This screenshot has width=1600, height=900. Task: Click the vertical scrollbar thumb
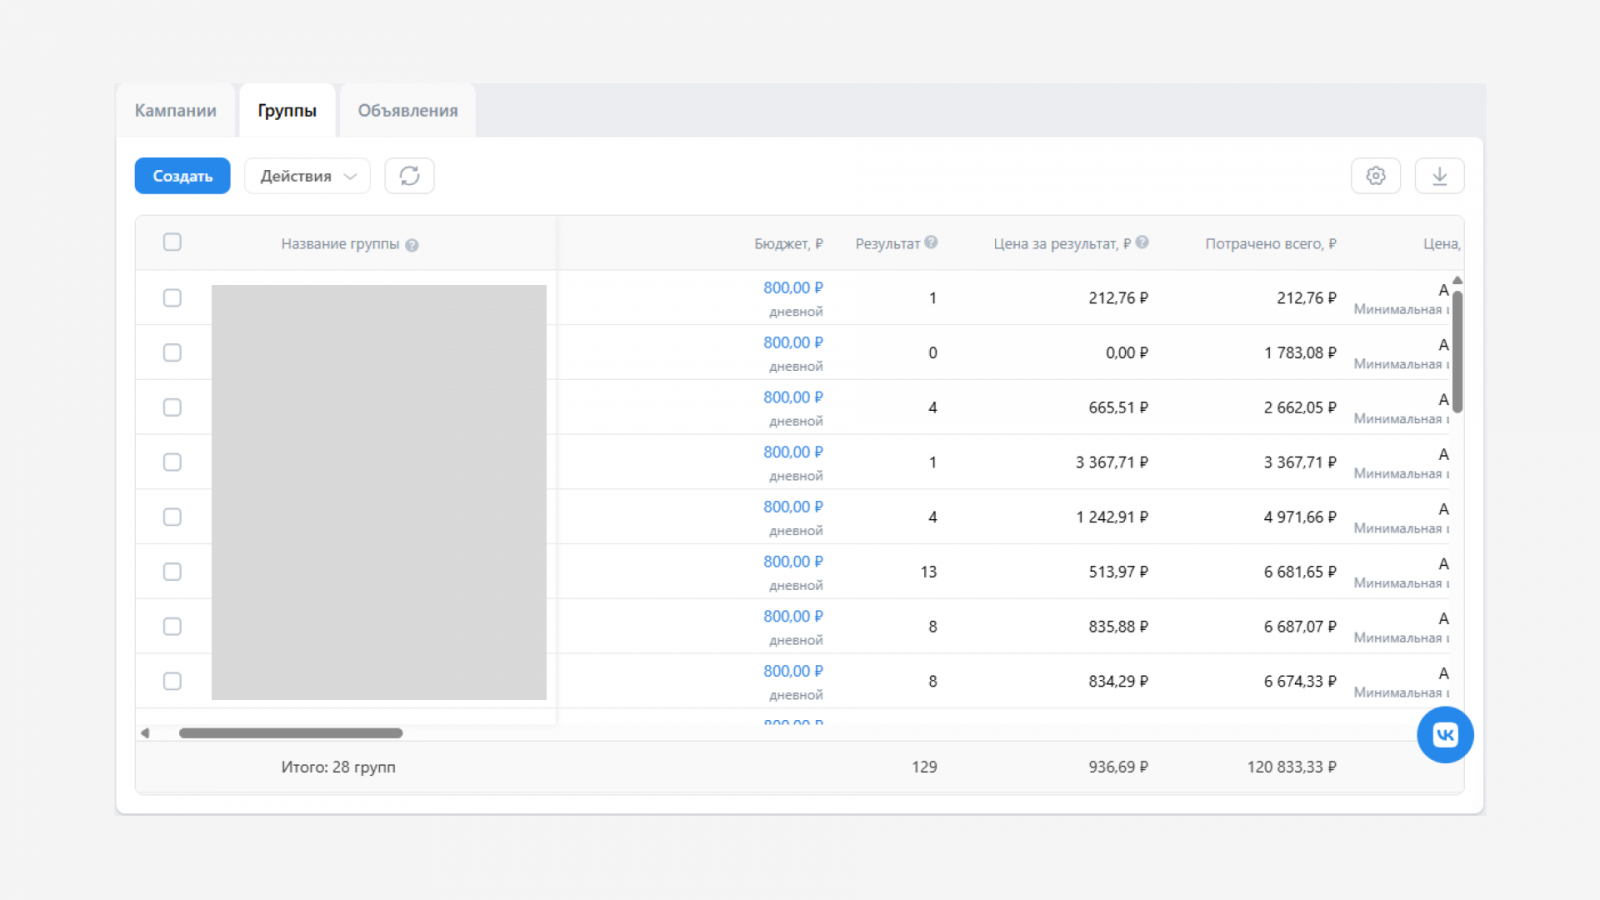click(1457, 350)
